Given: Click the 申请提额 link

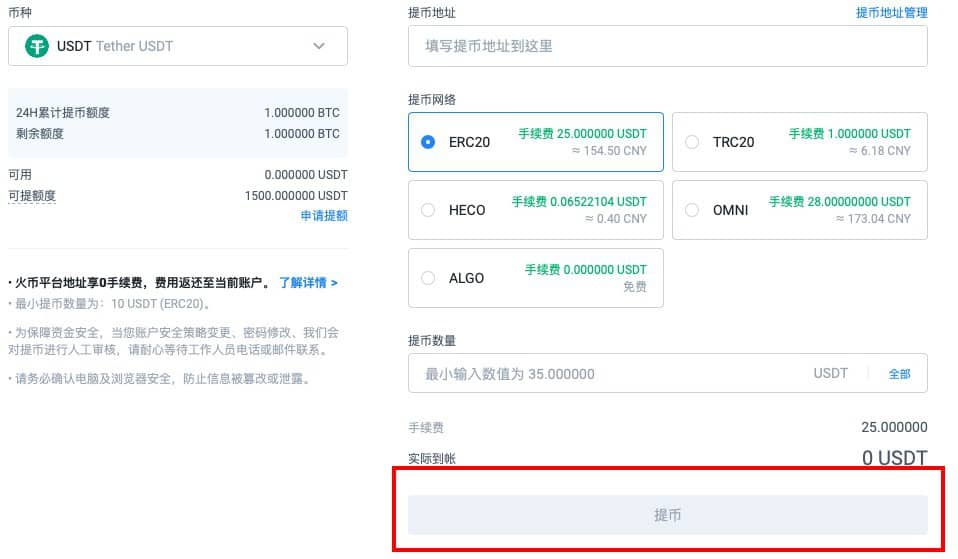Looking at the screenshot, I should point(324,215).
